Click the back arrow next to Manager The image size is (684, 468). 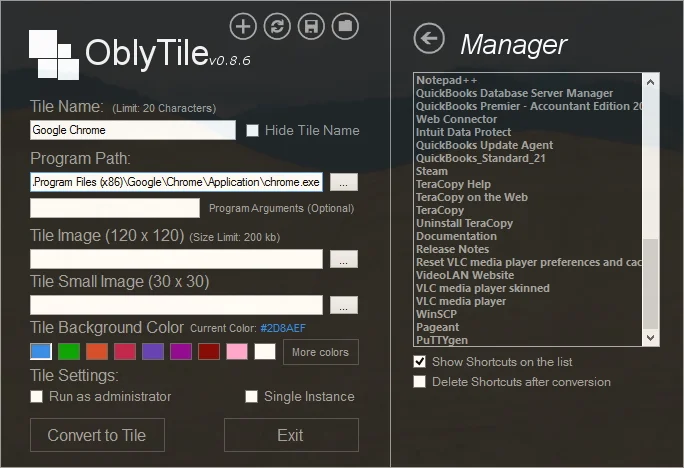point(429,38)
